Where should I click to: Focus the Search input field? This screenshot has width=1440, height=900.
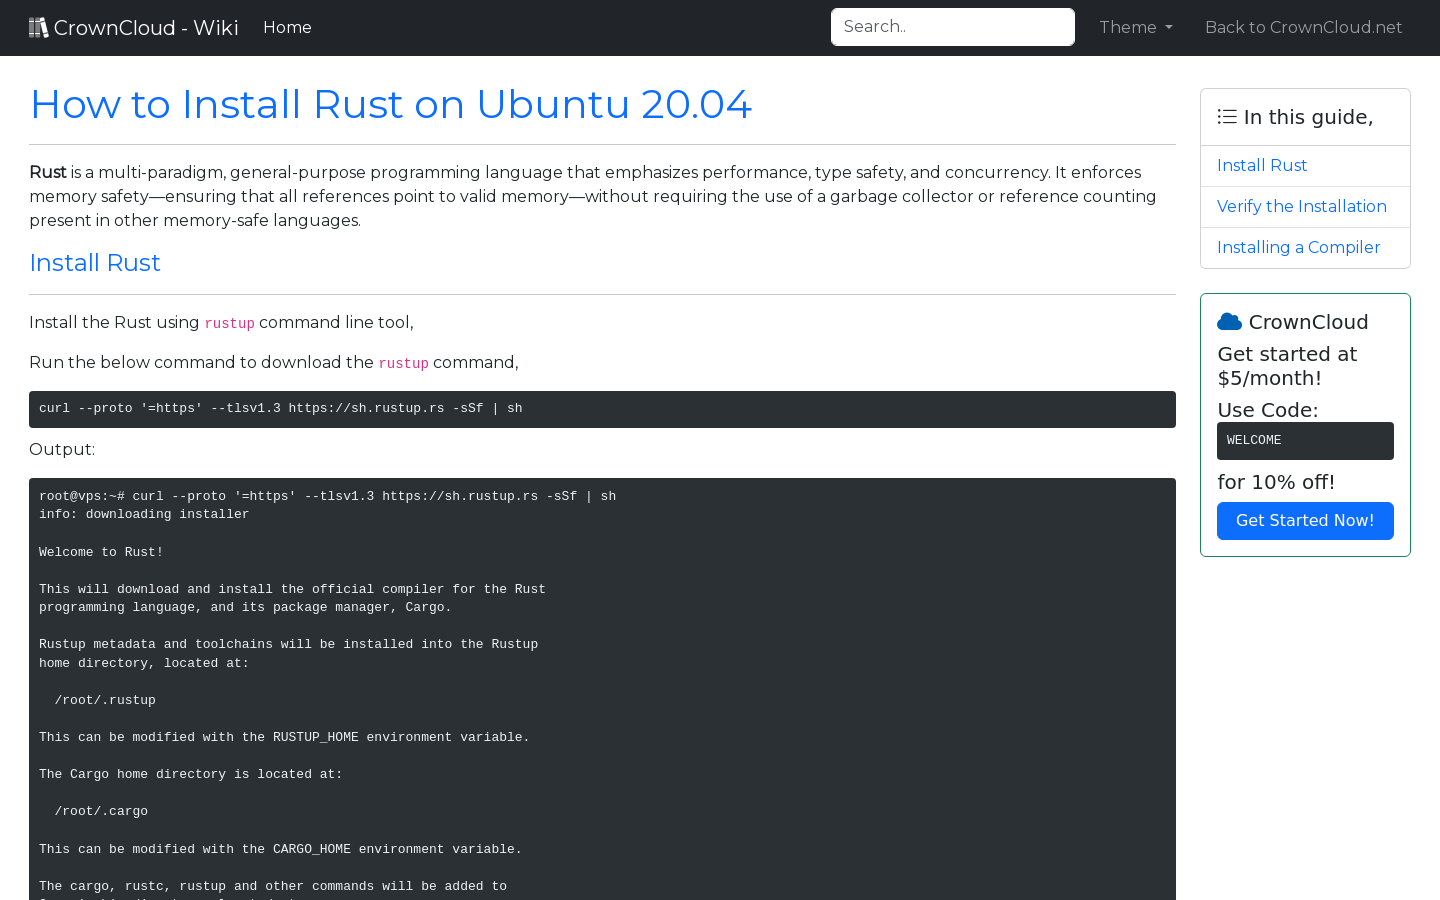[953, 27]
